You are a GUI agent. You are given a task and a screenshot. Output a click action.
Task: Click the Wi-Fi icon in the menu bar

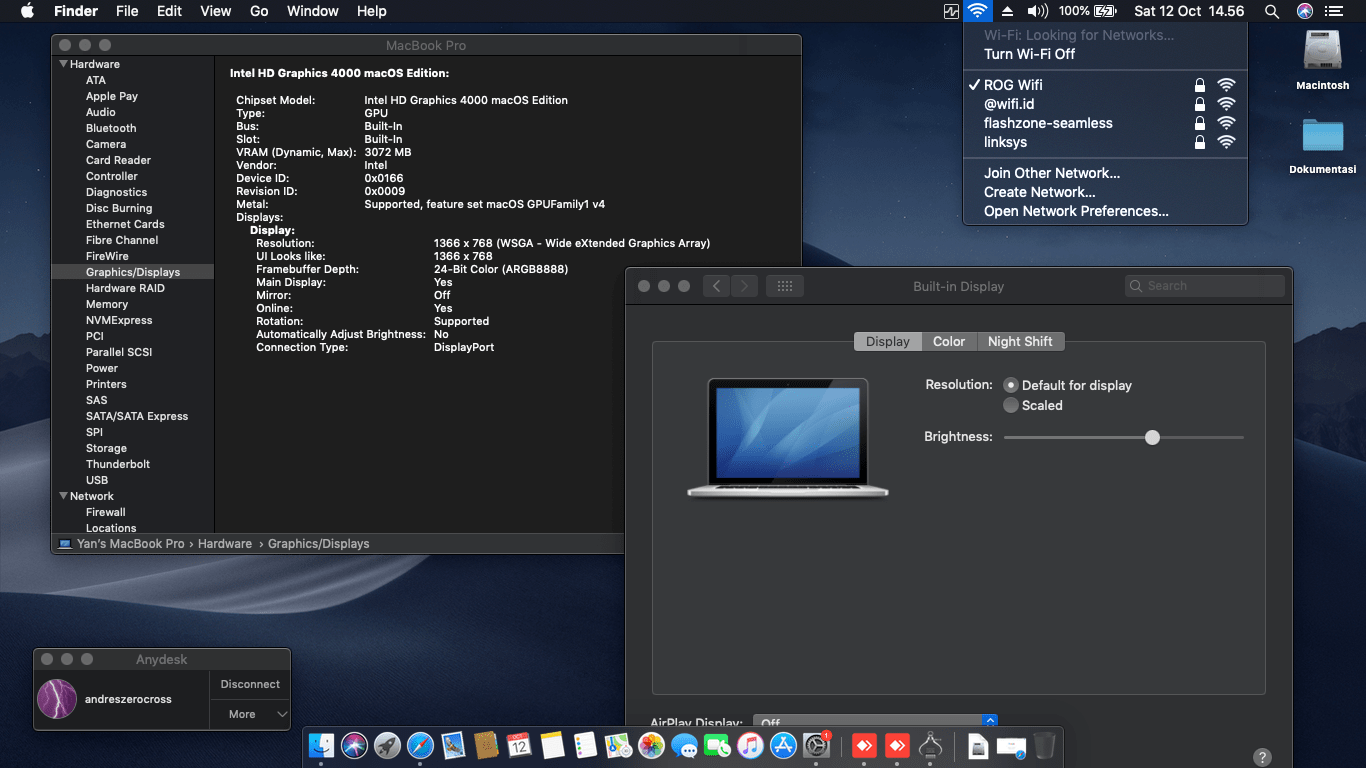(978, 11)
